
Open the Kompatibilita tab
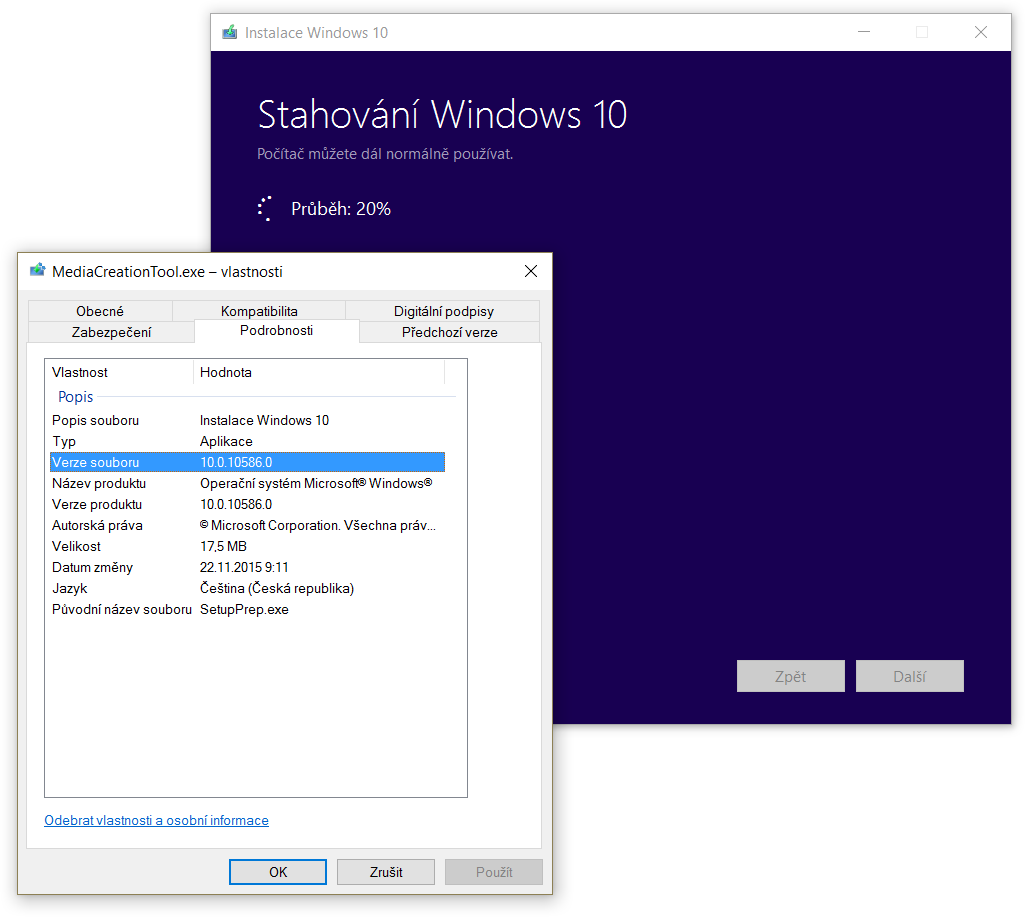click(259, 310)
